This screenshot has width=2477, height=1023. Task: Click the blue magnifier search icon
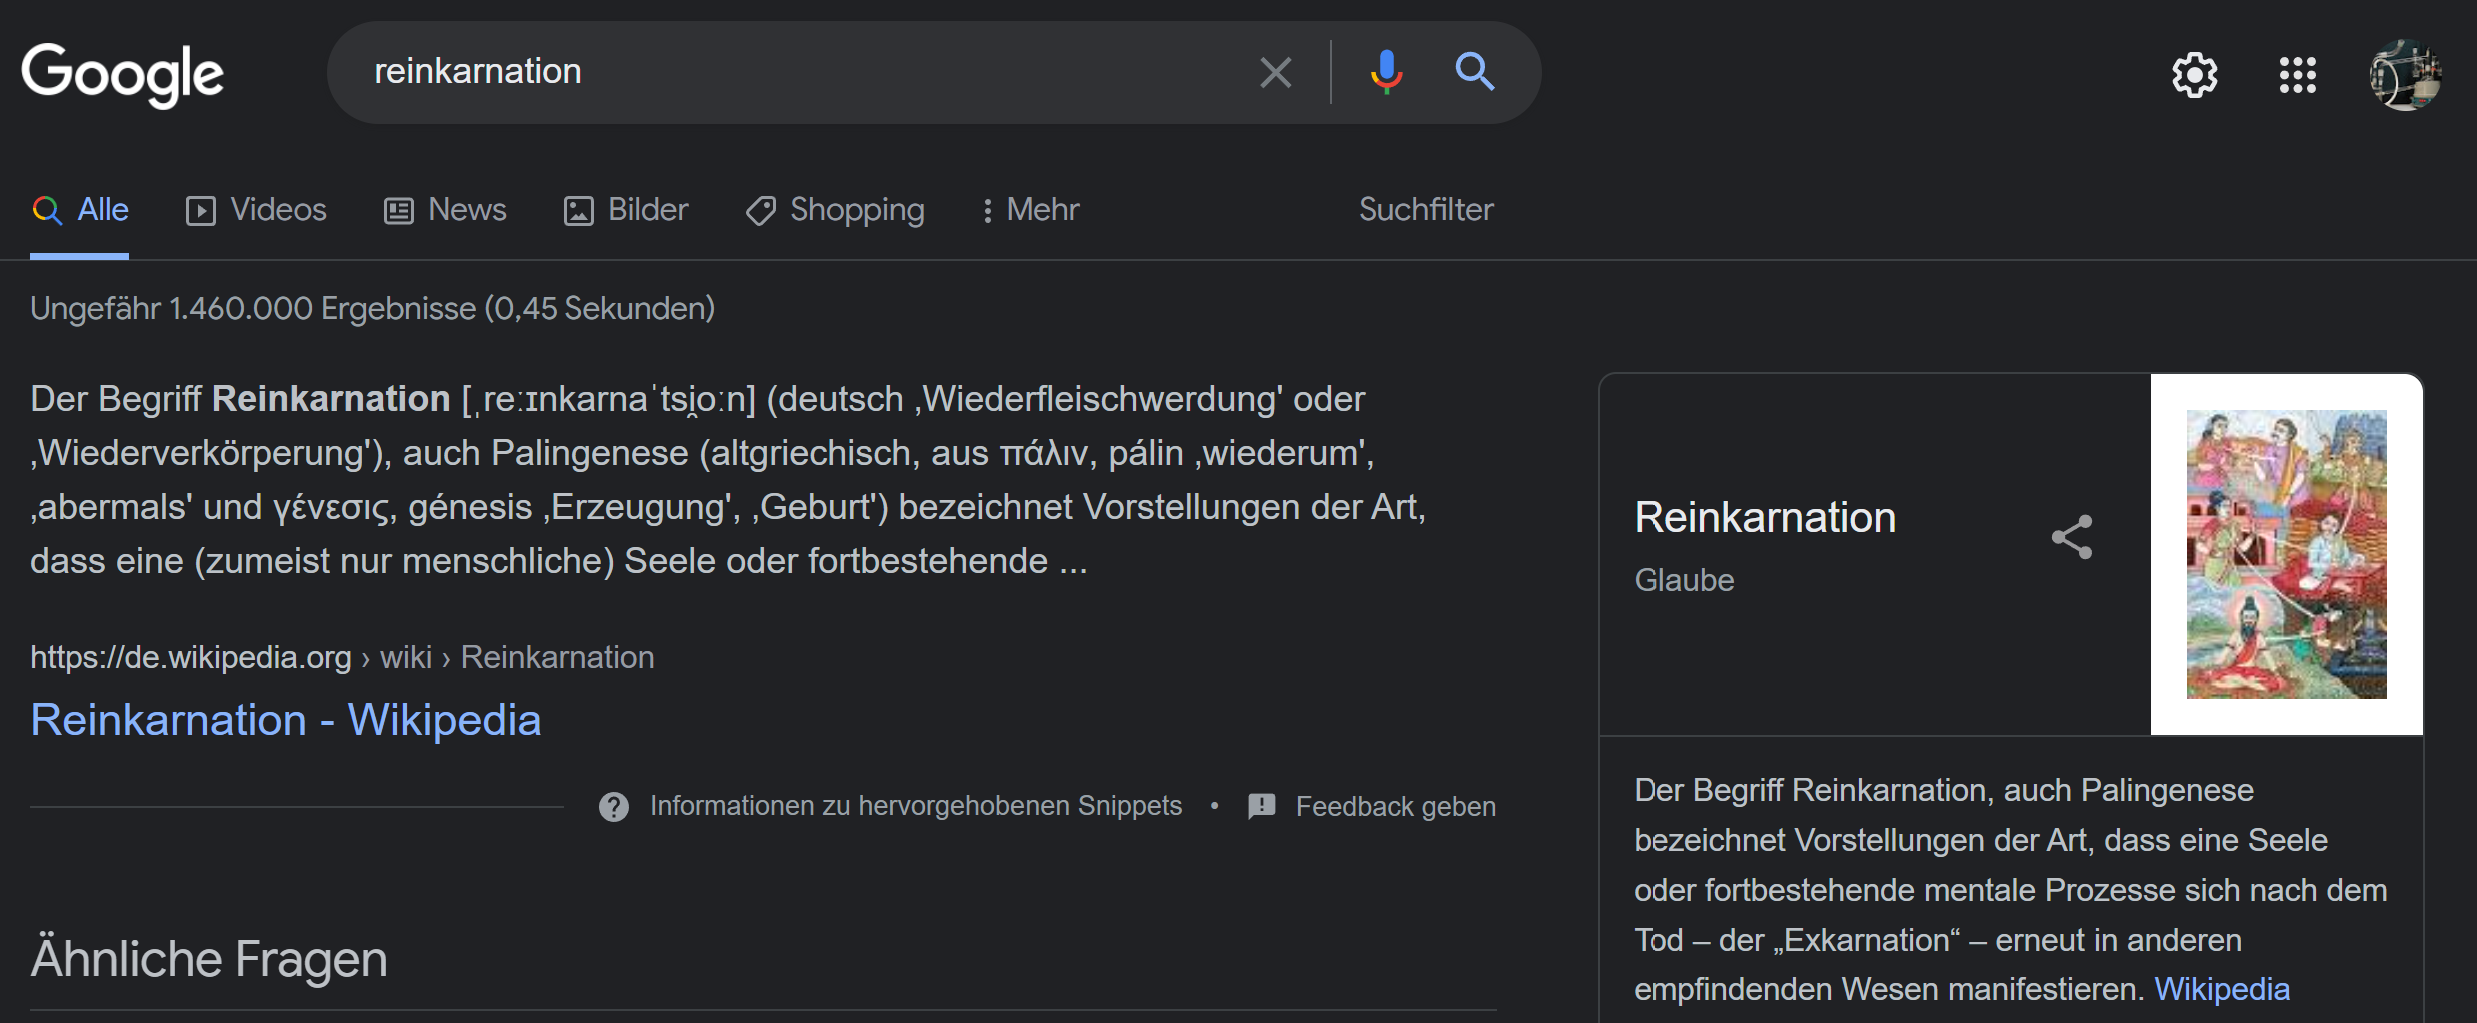point(1475,72)
